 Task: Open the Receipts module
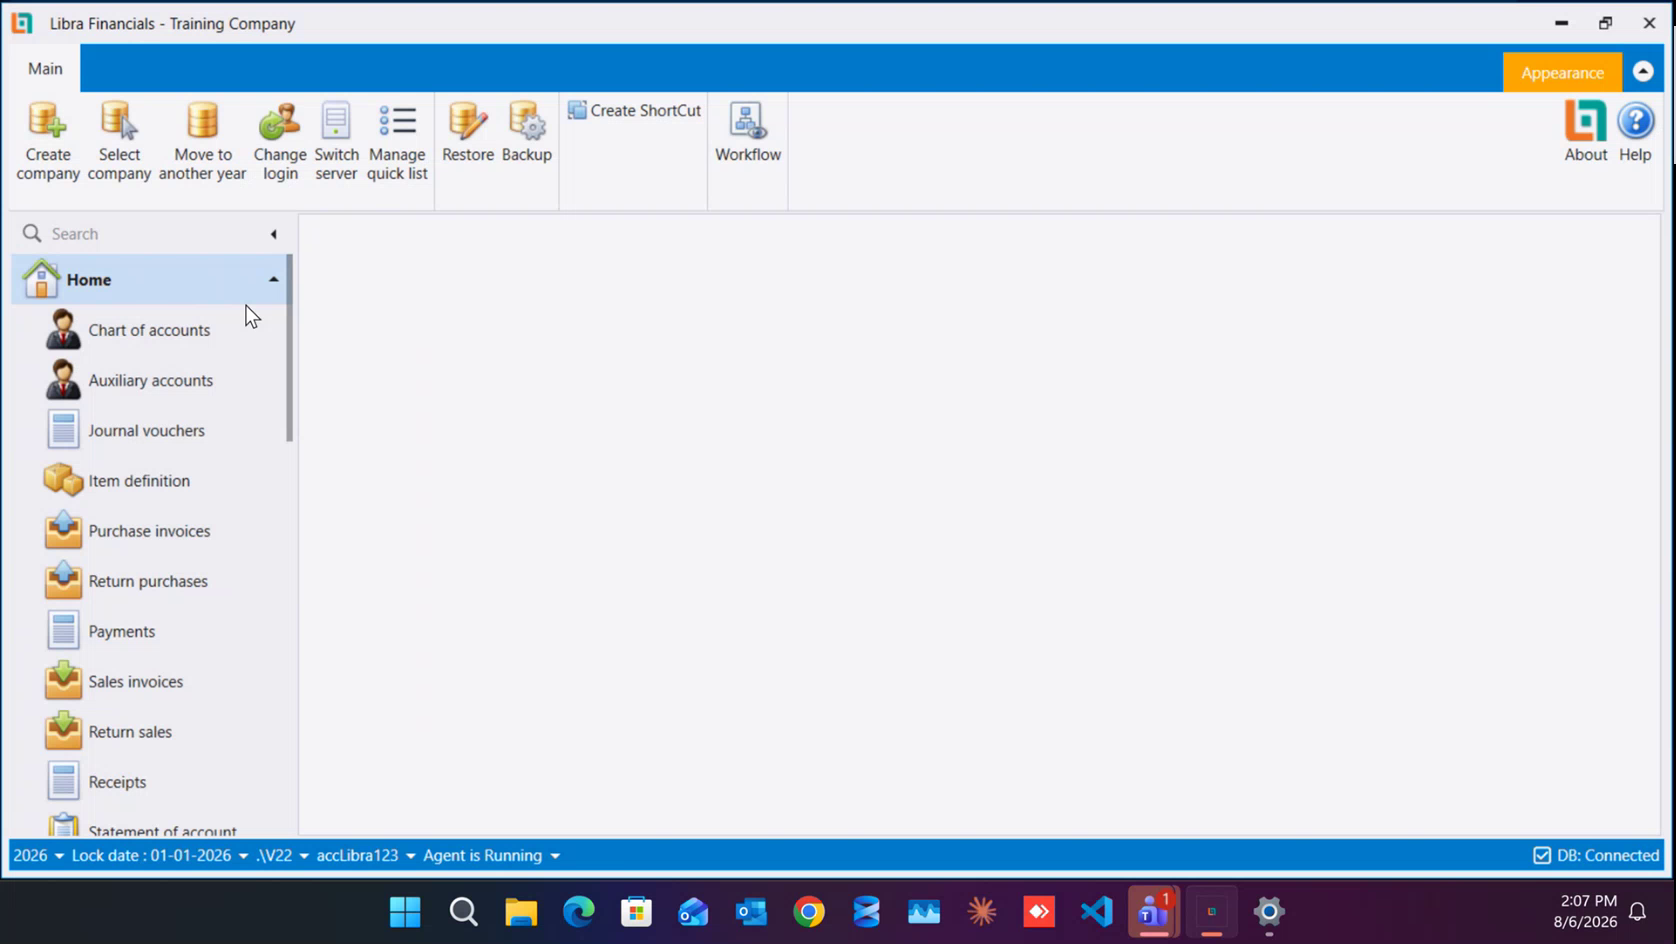click(x=150, y=782)
